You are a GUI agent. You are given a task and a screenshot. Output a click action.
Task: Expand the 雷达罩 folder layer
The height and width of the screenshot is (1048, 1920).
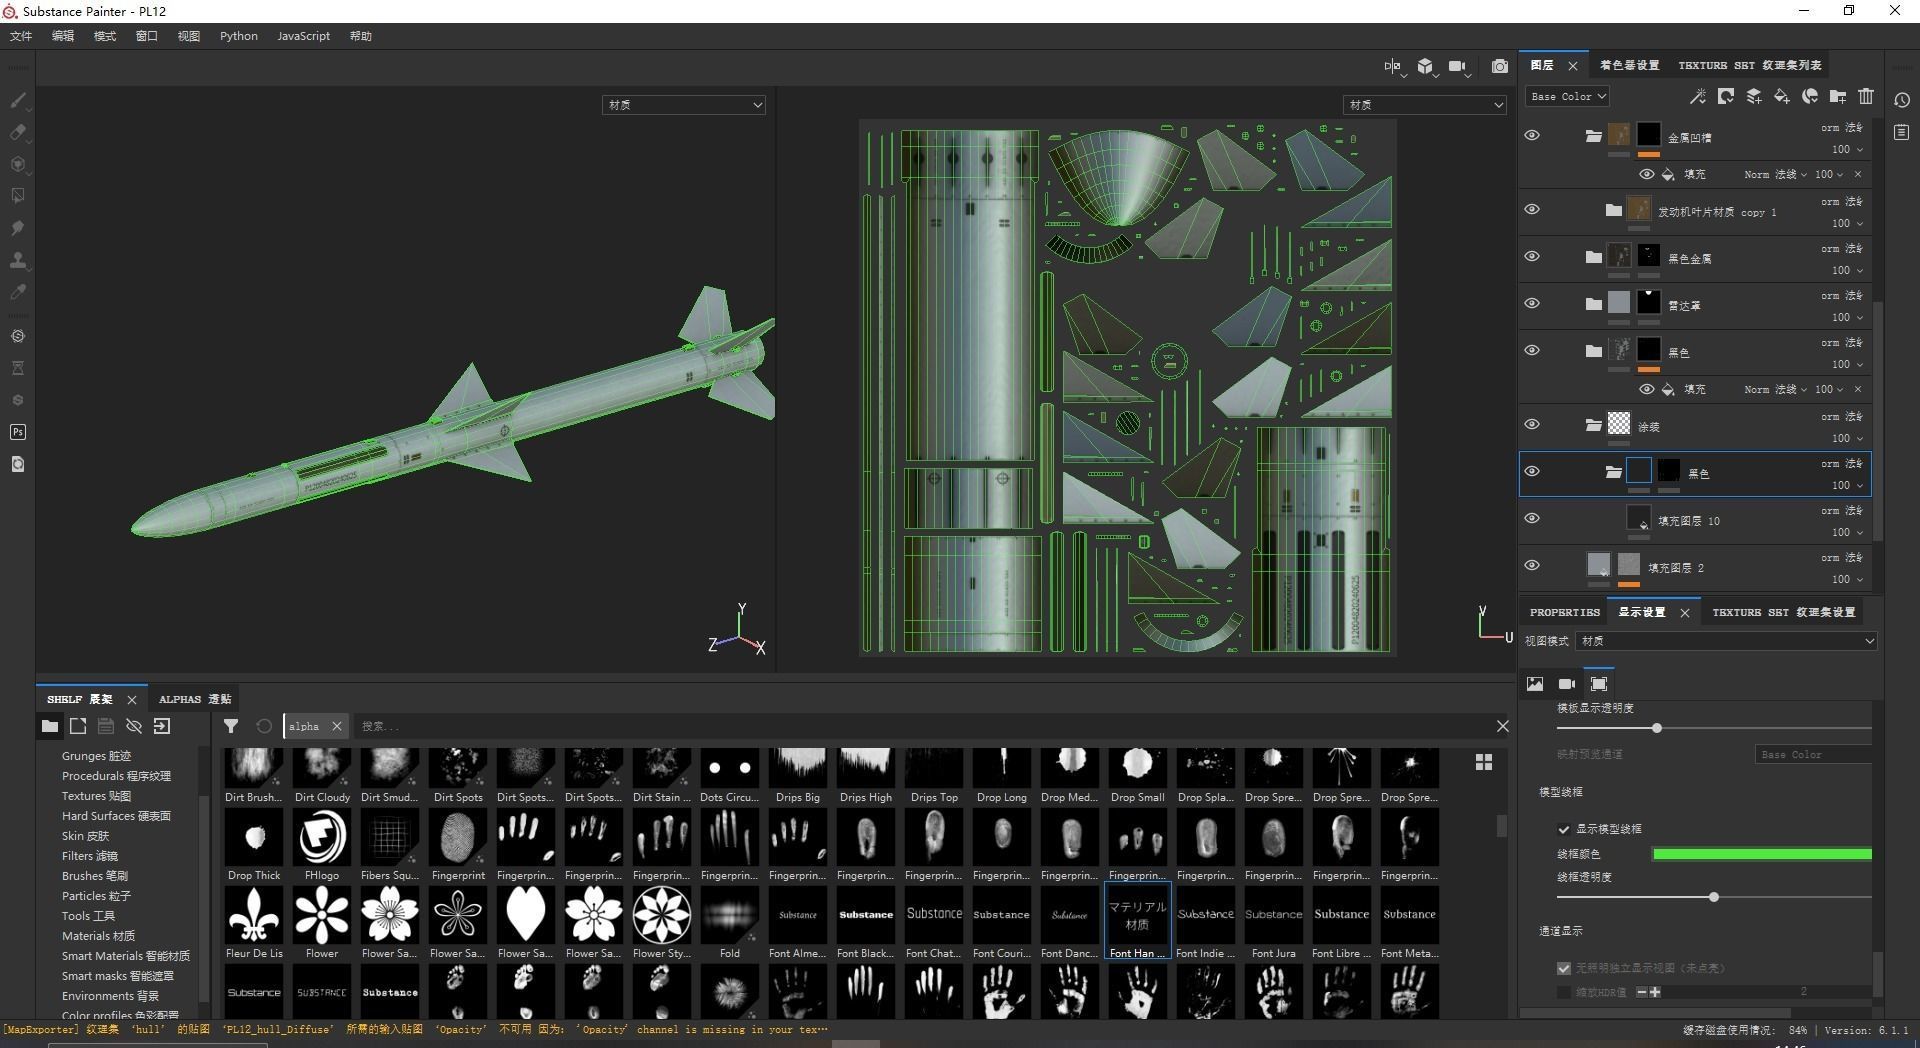coord(1593,304)
